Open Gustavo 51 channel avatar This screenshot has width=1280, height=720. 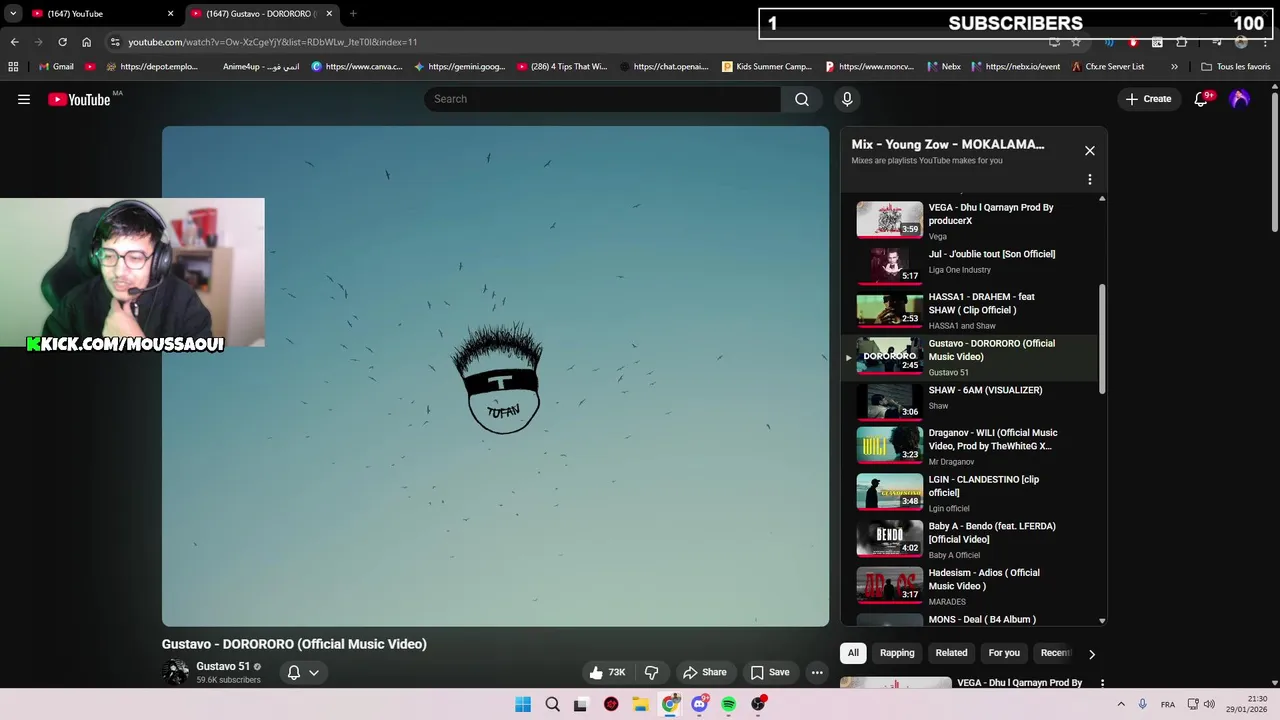tap(175, 672)
